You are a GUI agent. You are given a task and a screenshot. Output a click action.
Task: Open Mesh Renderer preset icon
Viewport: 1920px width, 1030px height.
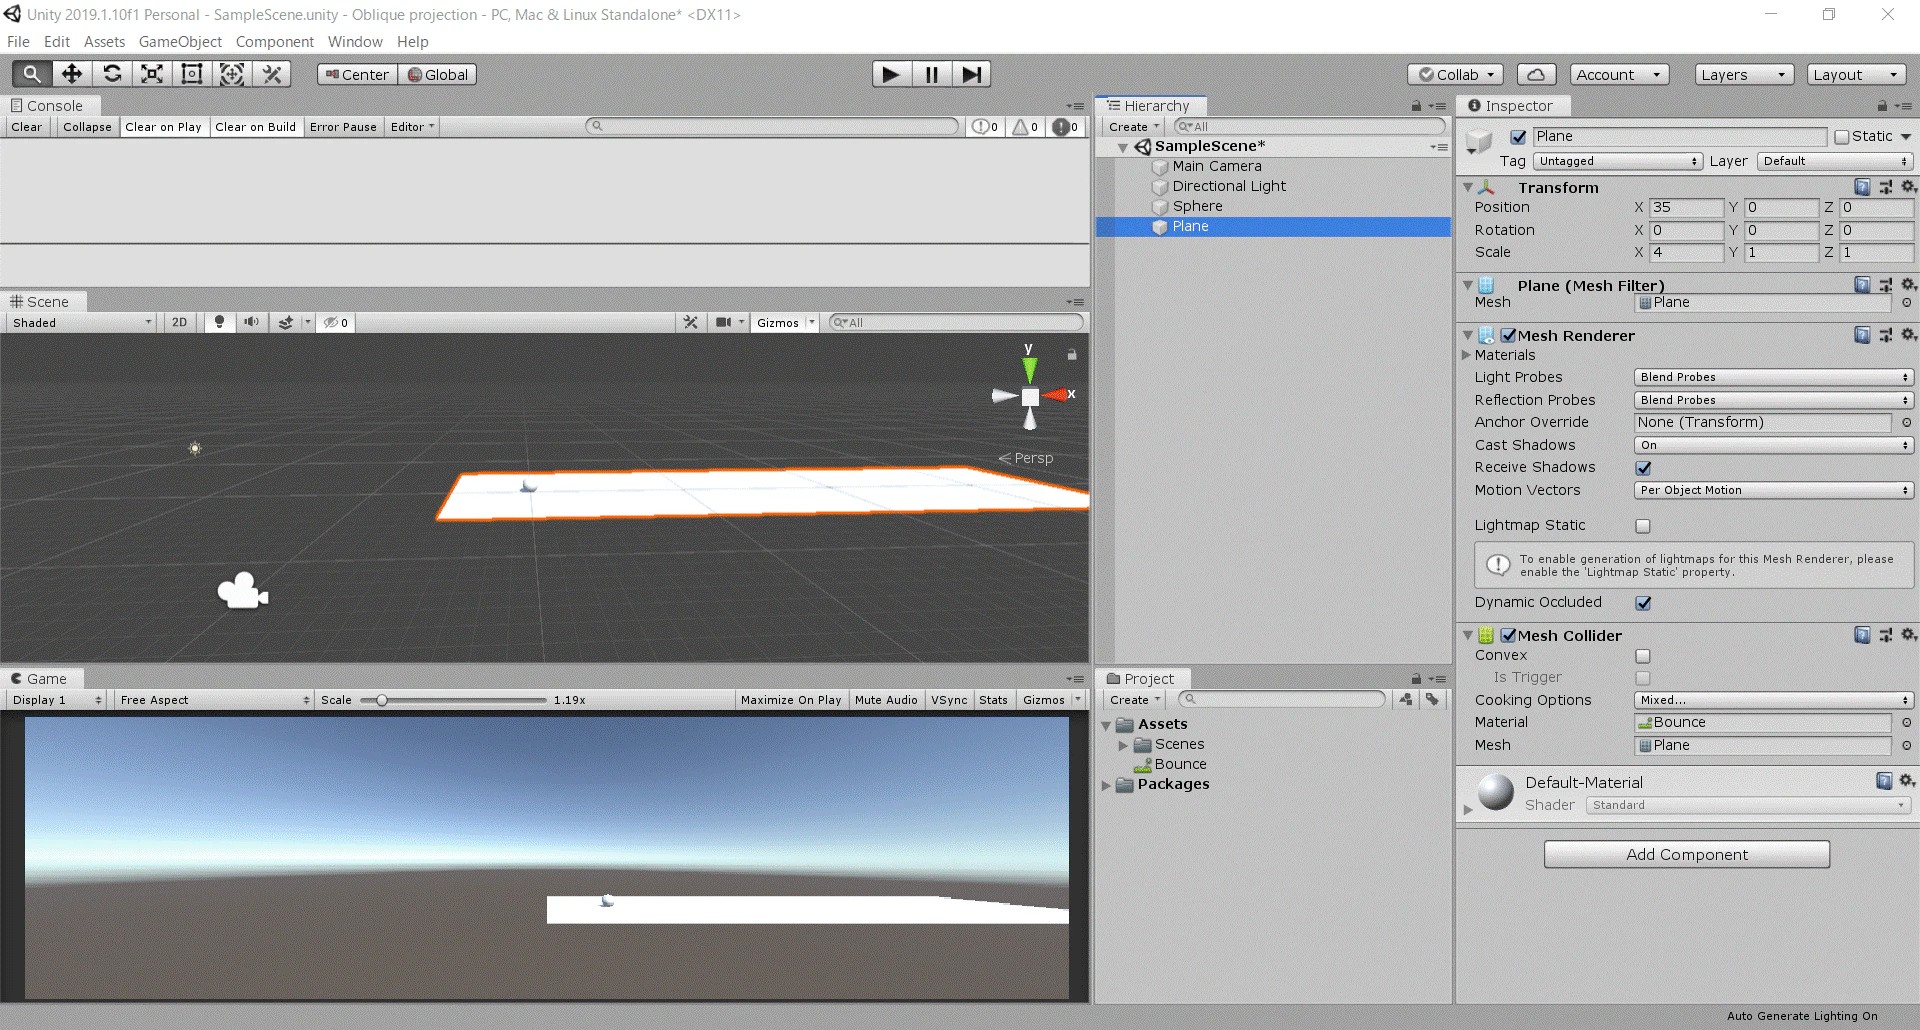(x=1885, y=335)
